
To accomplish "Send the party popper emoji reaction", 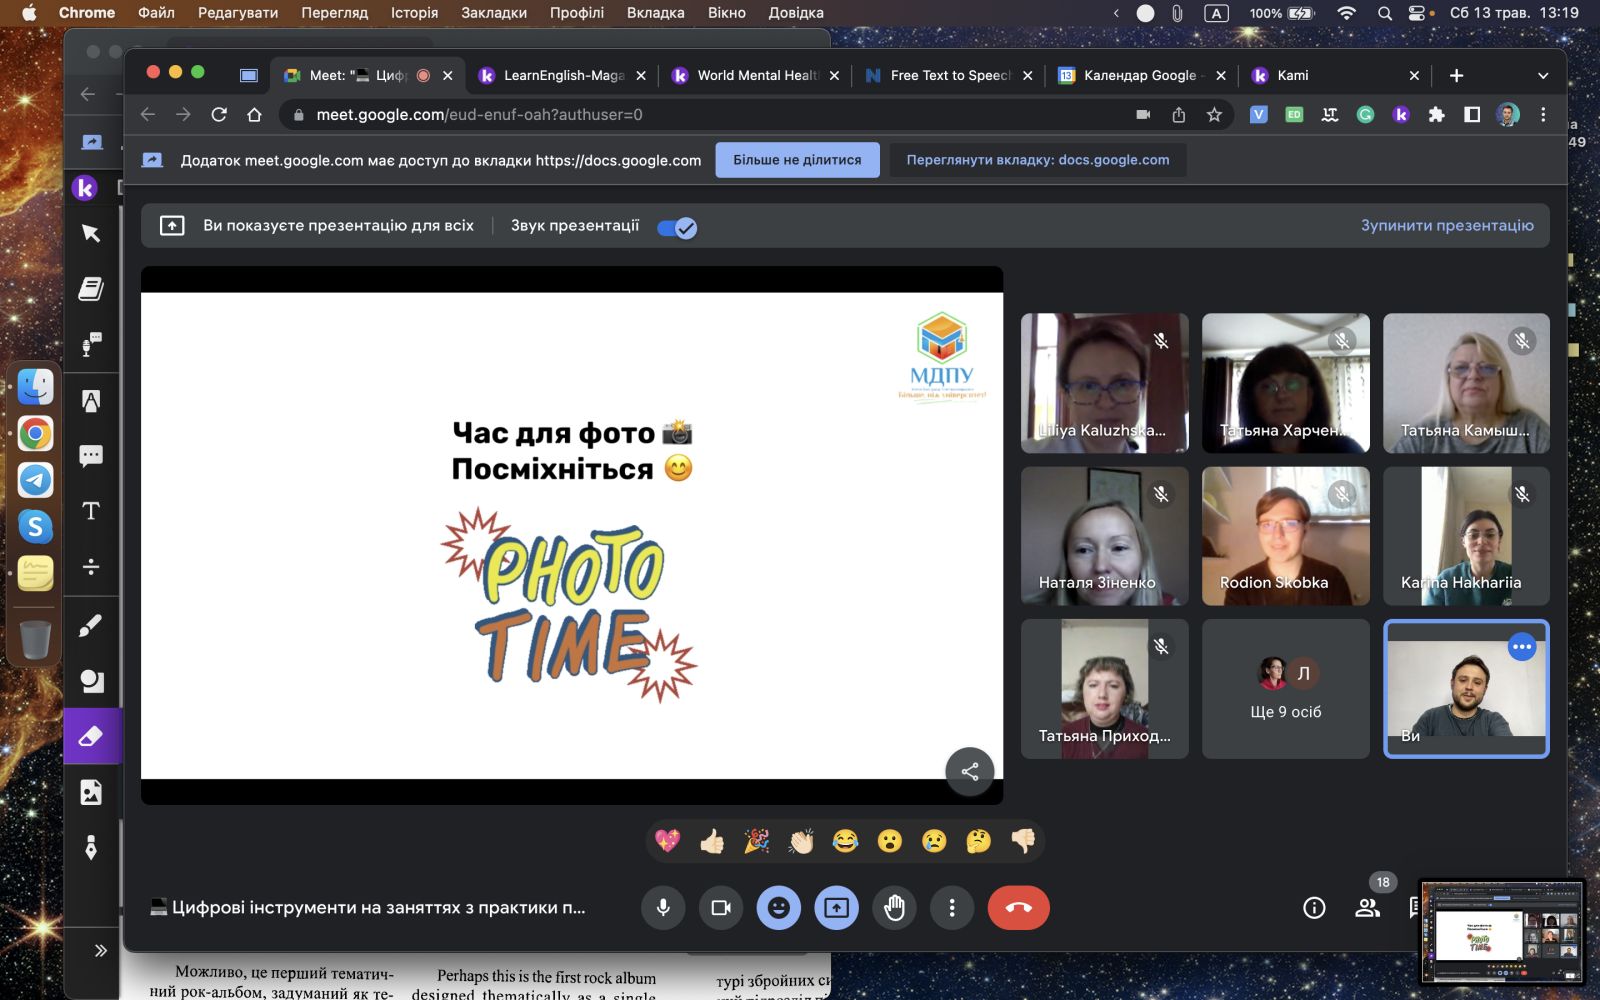I will (x=757, y=841).
